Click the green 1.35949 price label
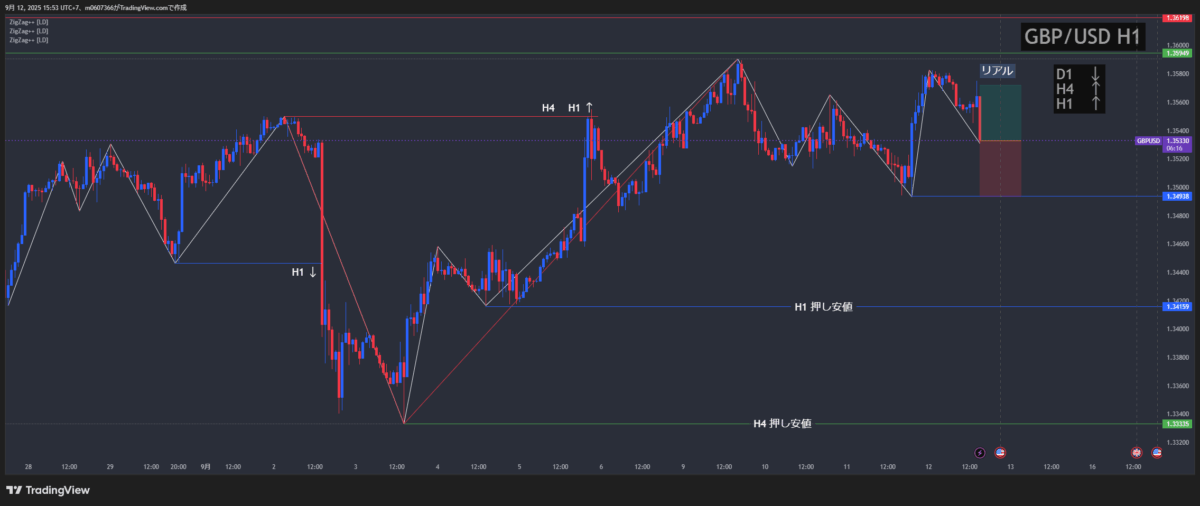 1175,53
